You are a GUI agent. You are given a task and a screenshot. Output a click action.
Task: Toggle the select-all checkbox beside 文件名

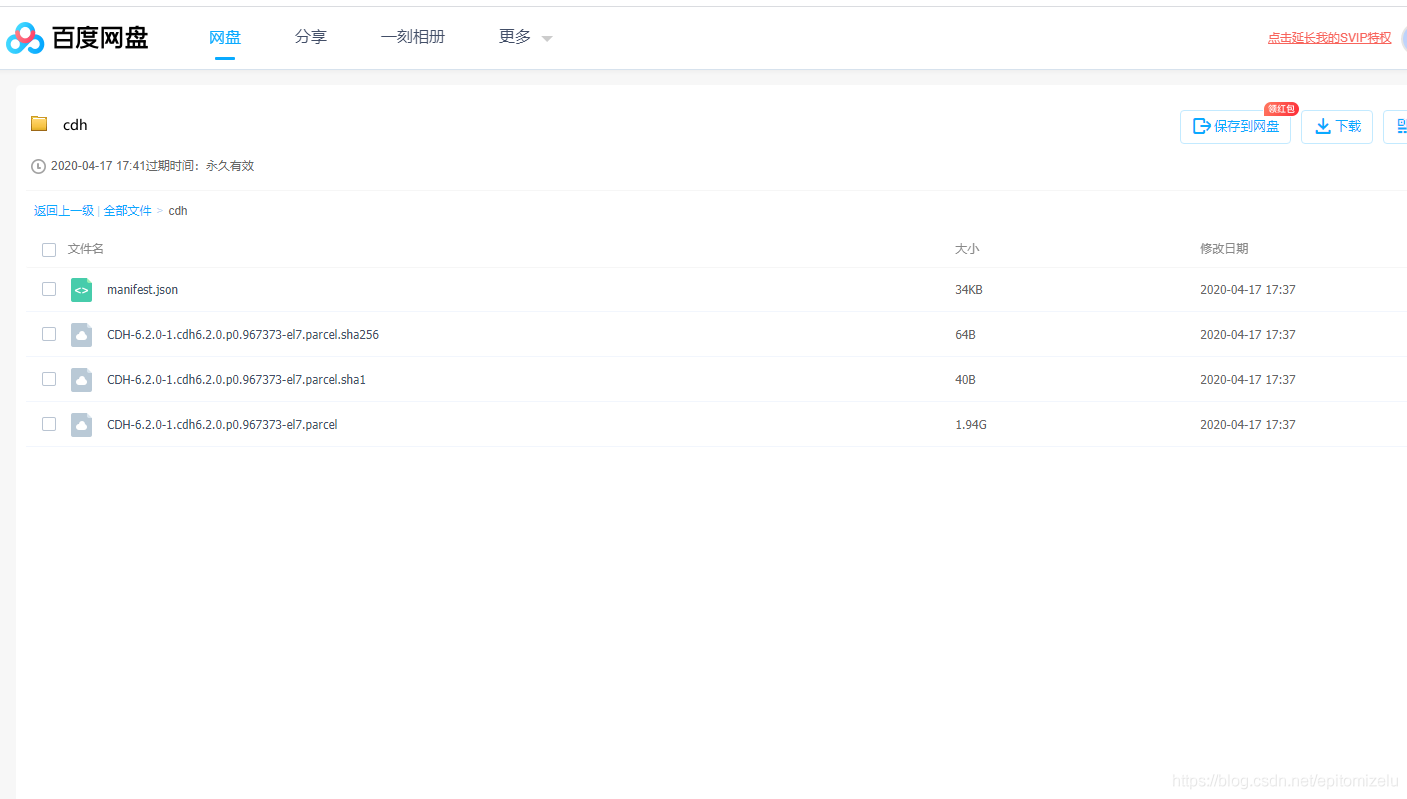(x=49, y=250)
